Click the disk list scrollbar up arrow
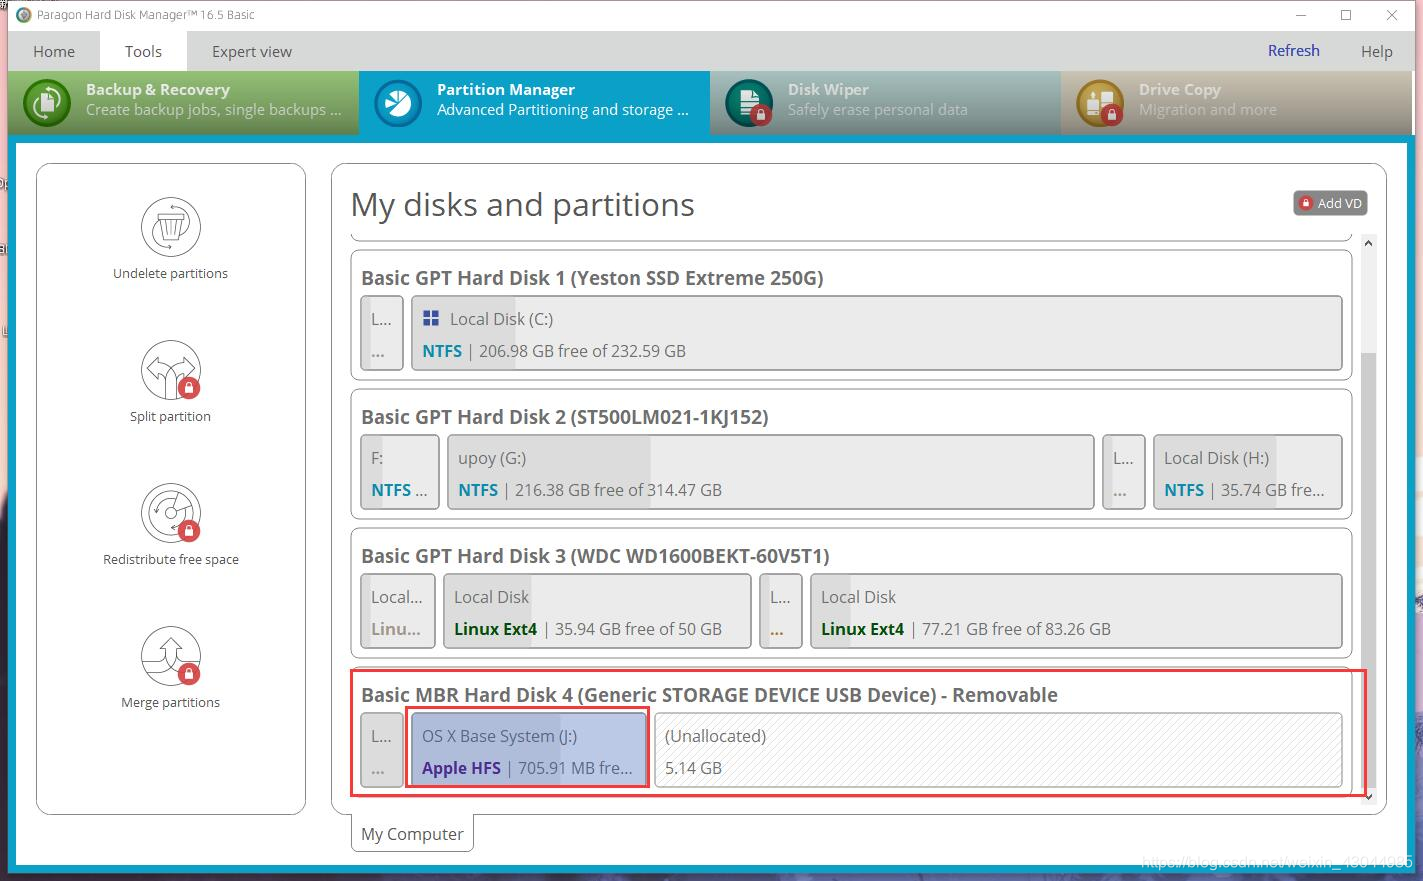The width and height of the screenshot is (1423, 881). pyautogui.click(x=1368, y=243)
